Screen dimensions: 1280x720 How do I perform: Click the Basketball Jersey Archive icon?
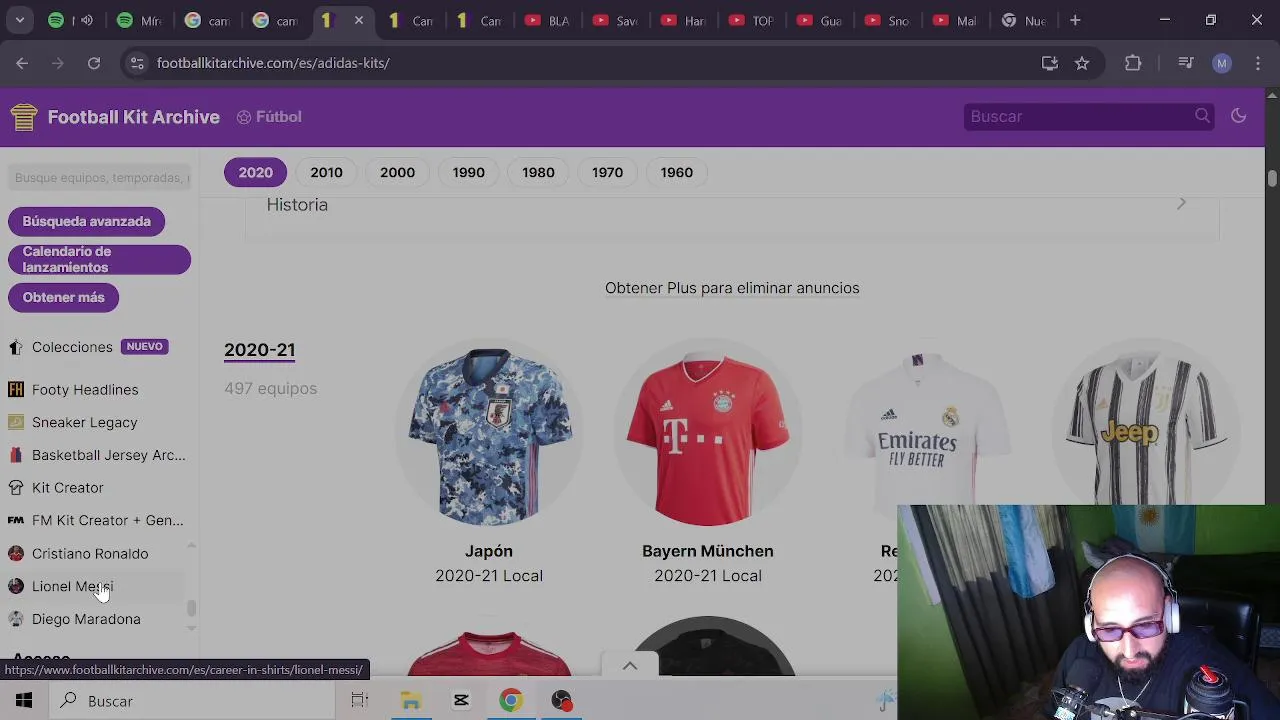(x=16, y=455)
